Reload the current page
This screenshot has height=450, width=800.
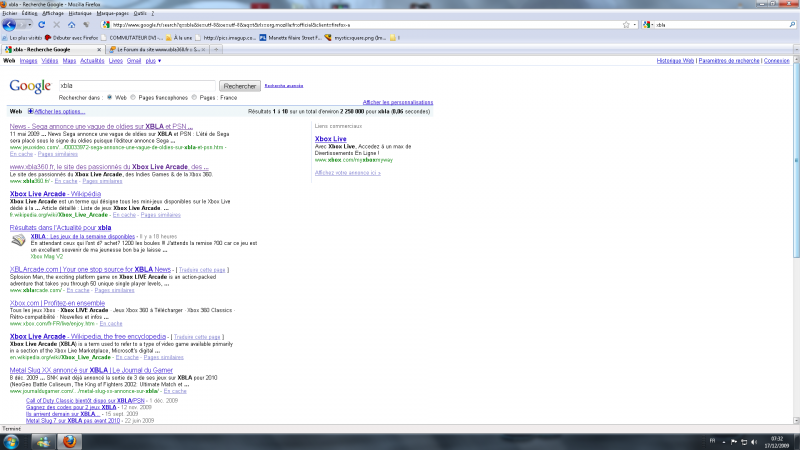42,24
